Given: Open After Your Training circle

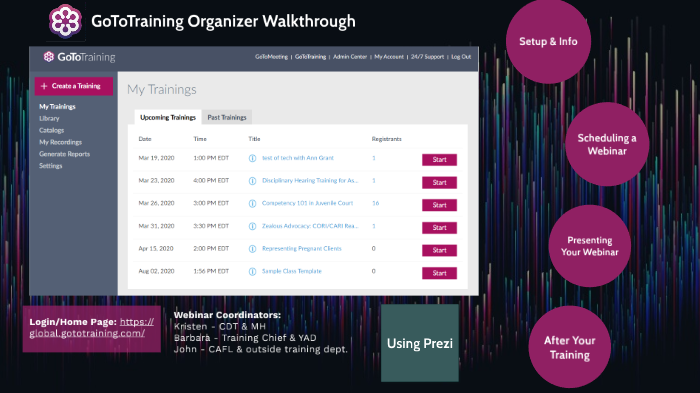Looking at the screenshot, I should [x=570, y=347].
